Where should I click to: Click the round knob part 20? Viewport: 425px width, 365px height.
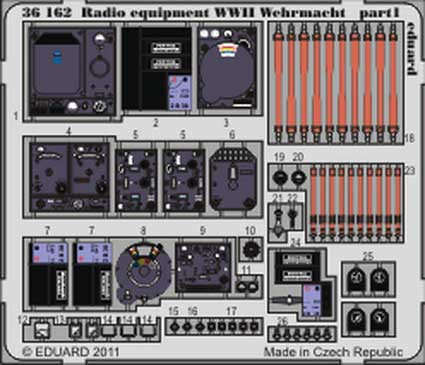298,177
